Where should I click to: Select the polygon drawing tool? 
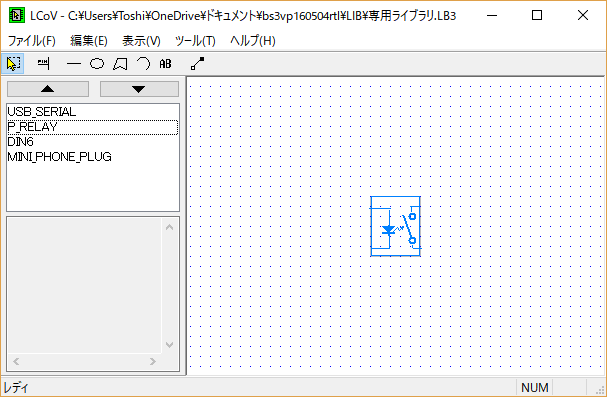[120, 64]
